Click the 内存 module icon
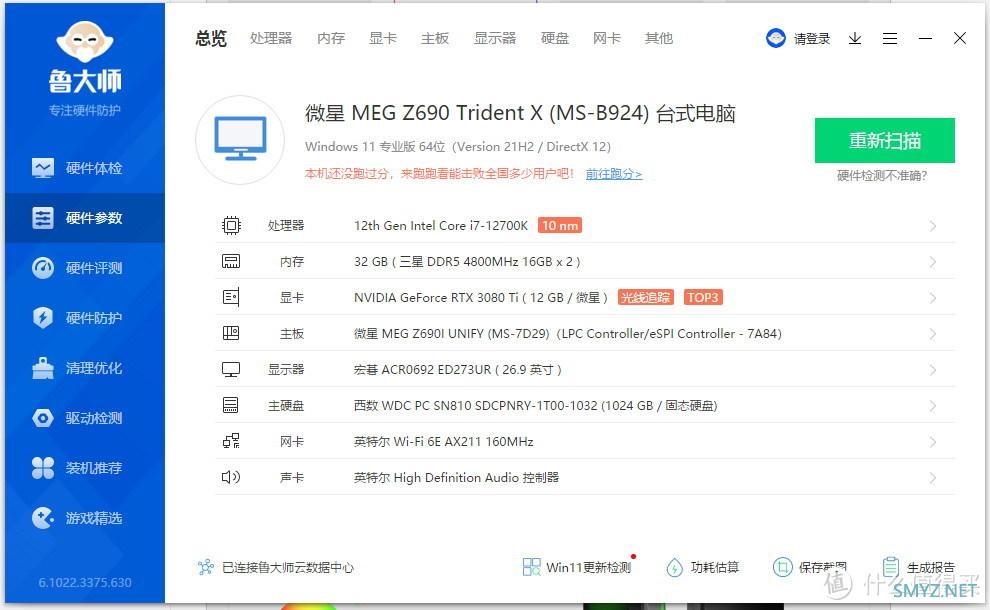The width and height of the screenshot is (990, 610). pyautogui.click(x=231, y=261)
